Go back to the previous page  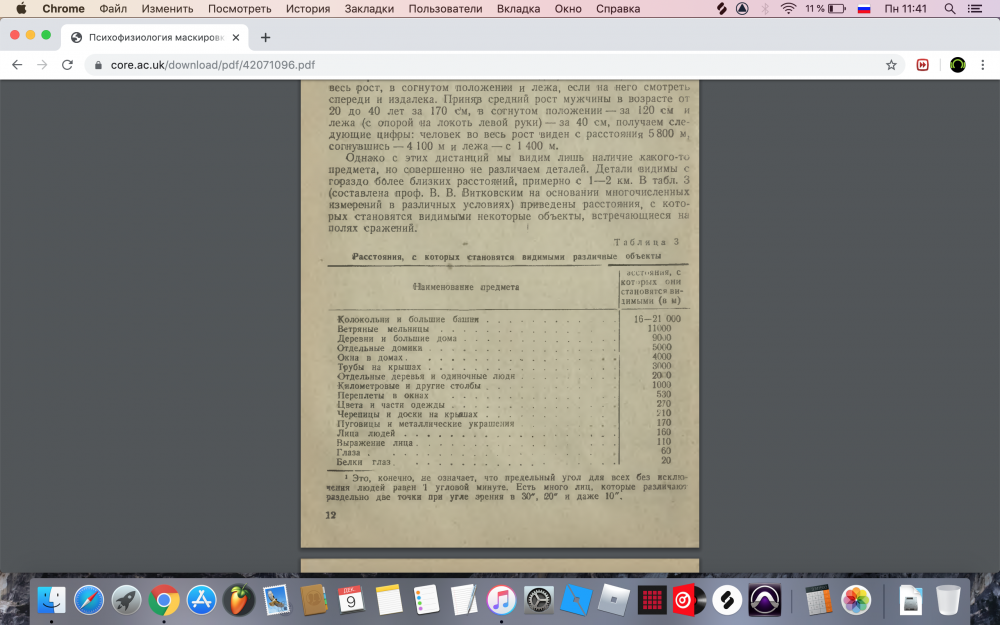[17, 64]
